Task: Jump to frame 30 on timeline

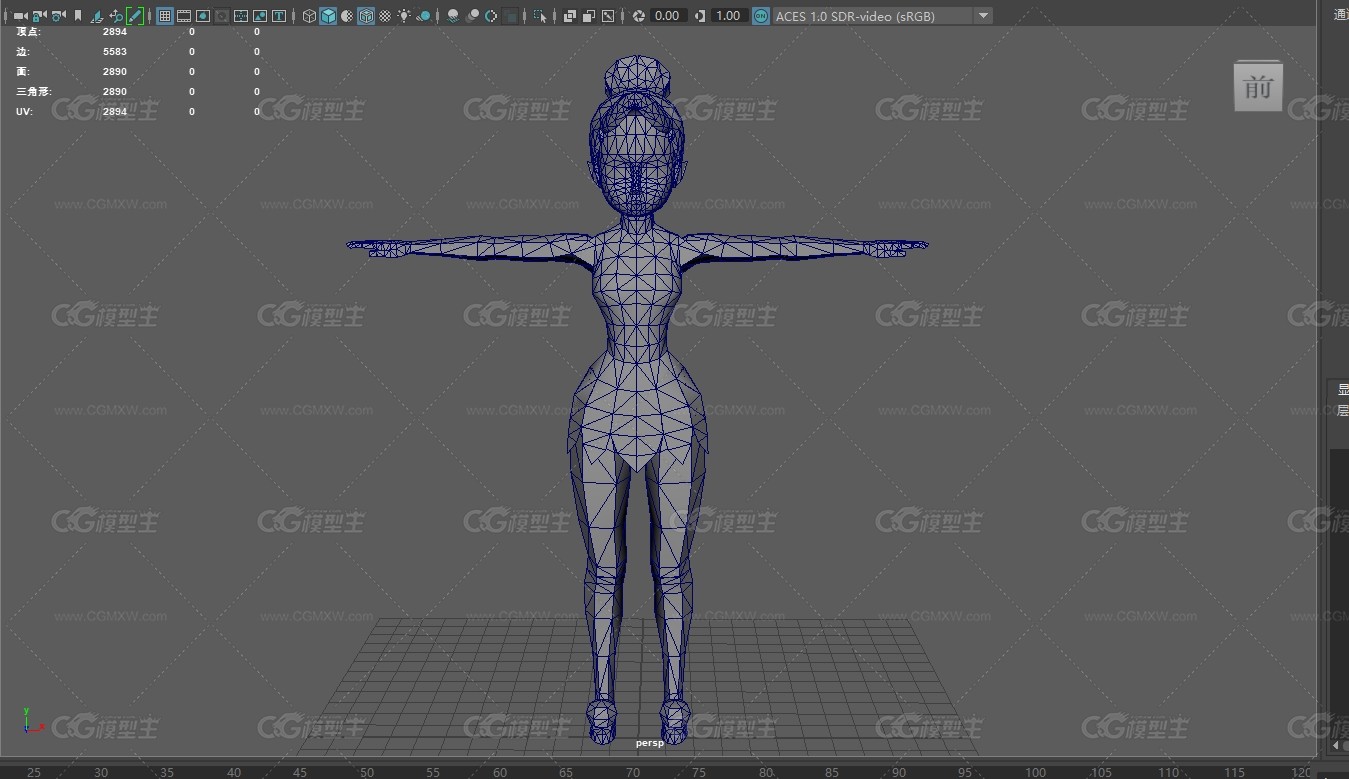Action: (101, 772)
